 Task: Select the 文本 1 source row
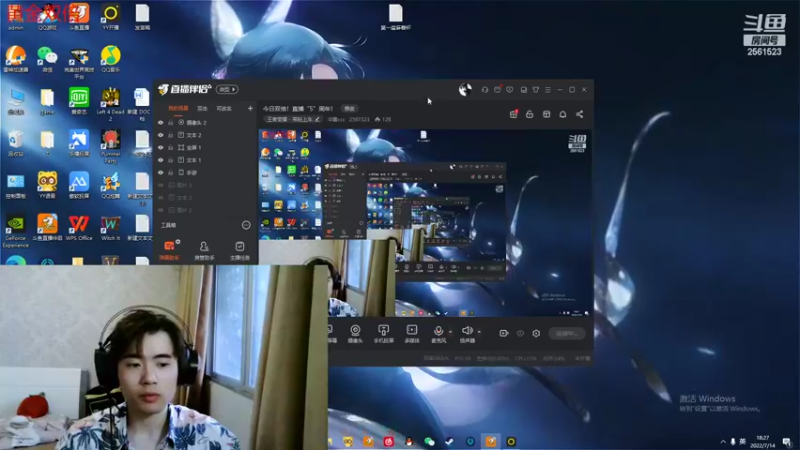pyautogui.click(x=206, y=160)
